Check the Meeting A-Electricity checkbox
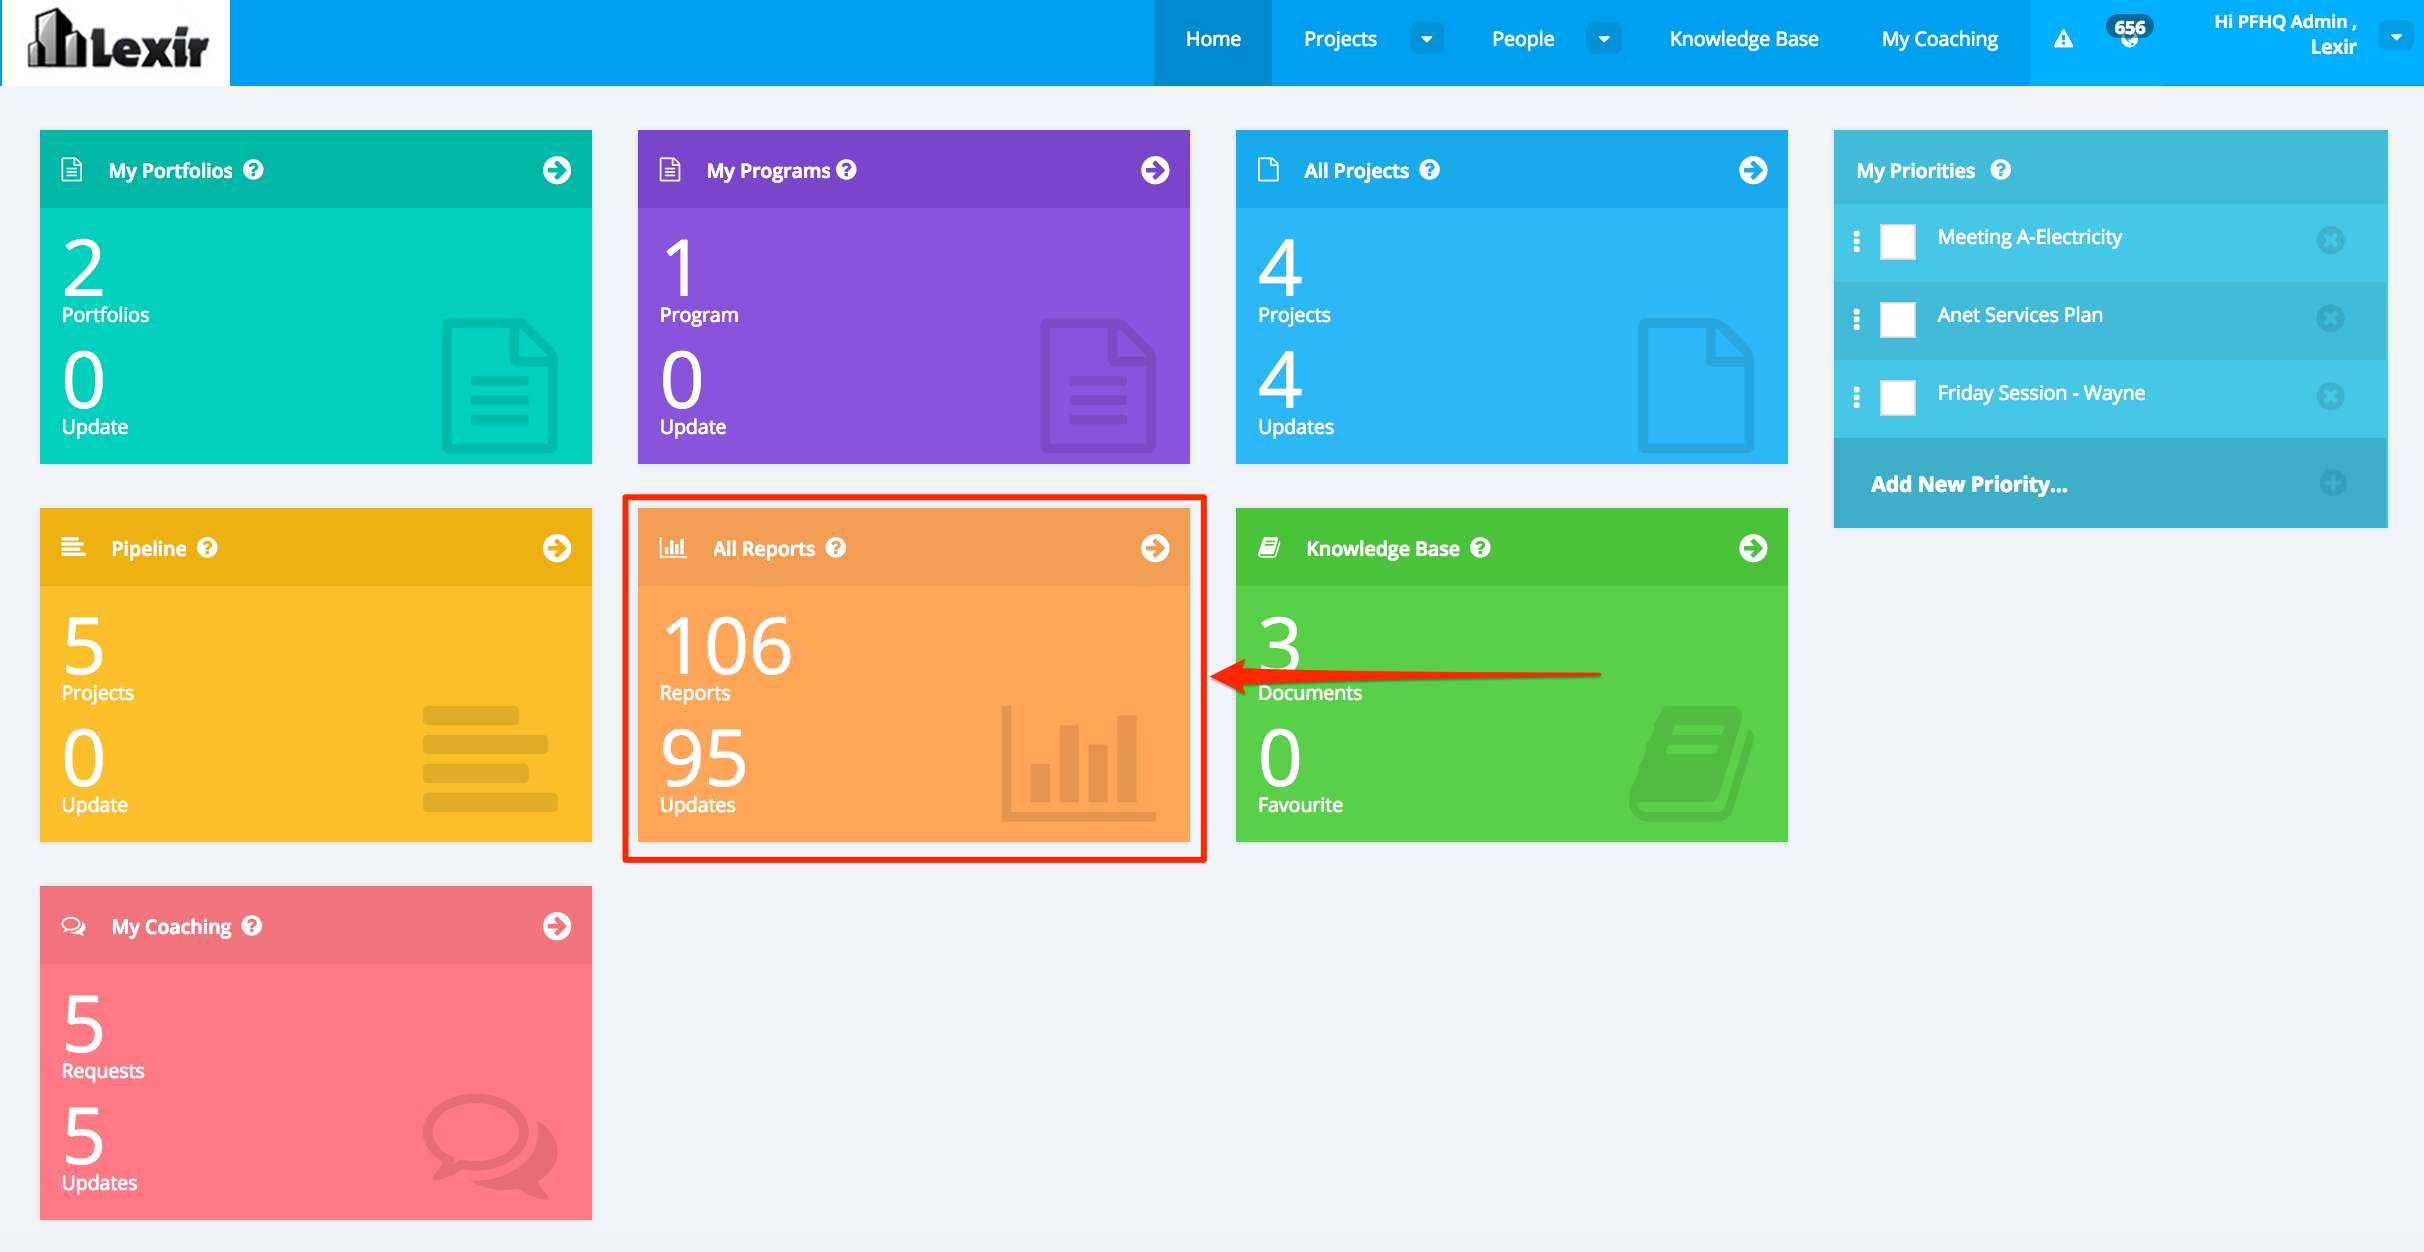Image resolution: width=2424 pixels, height=1252 pixels. pos(1897,241)
